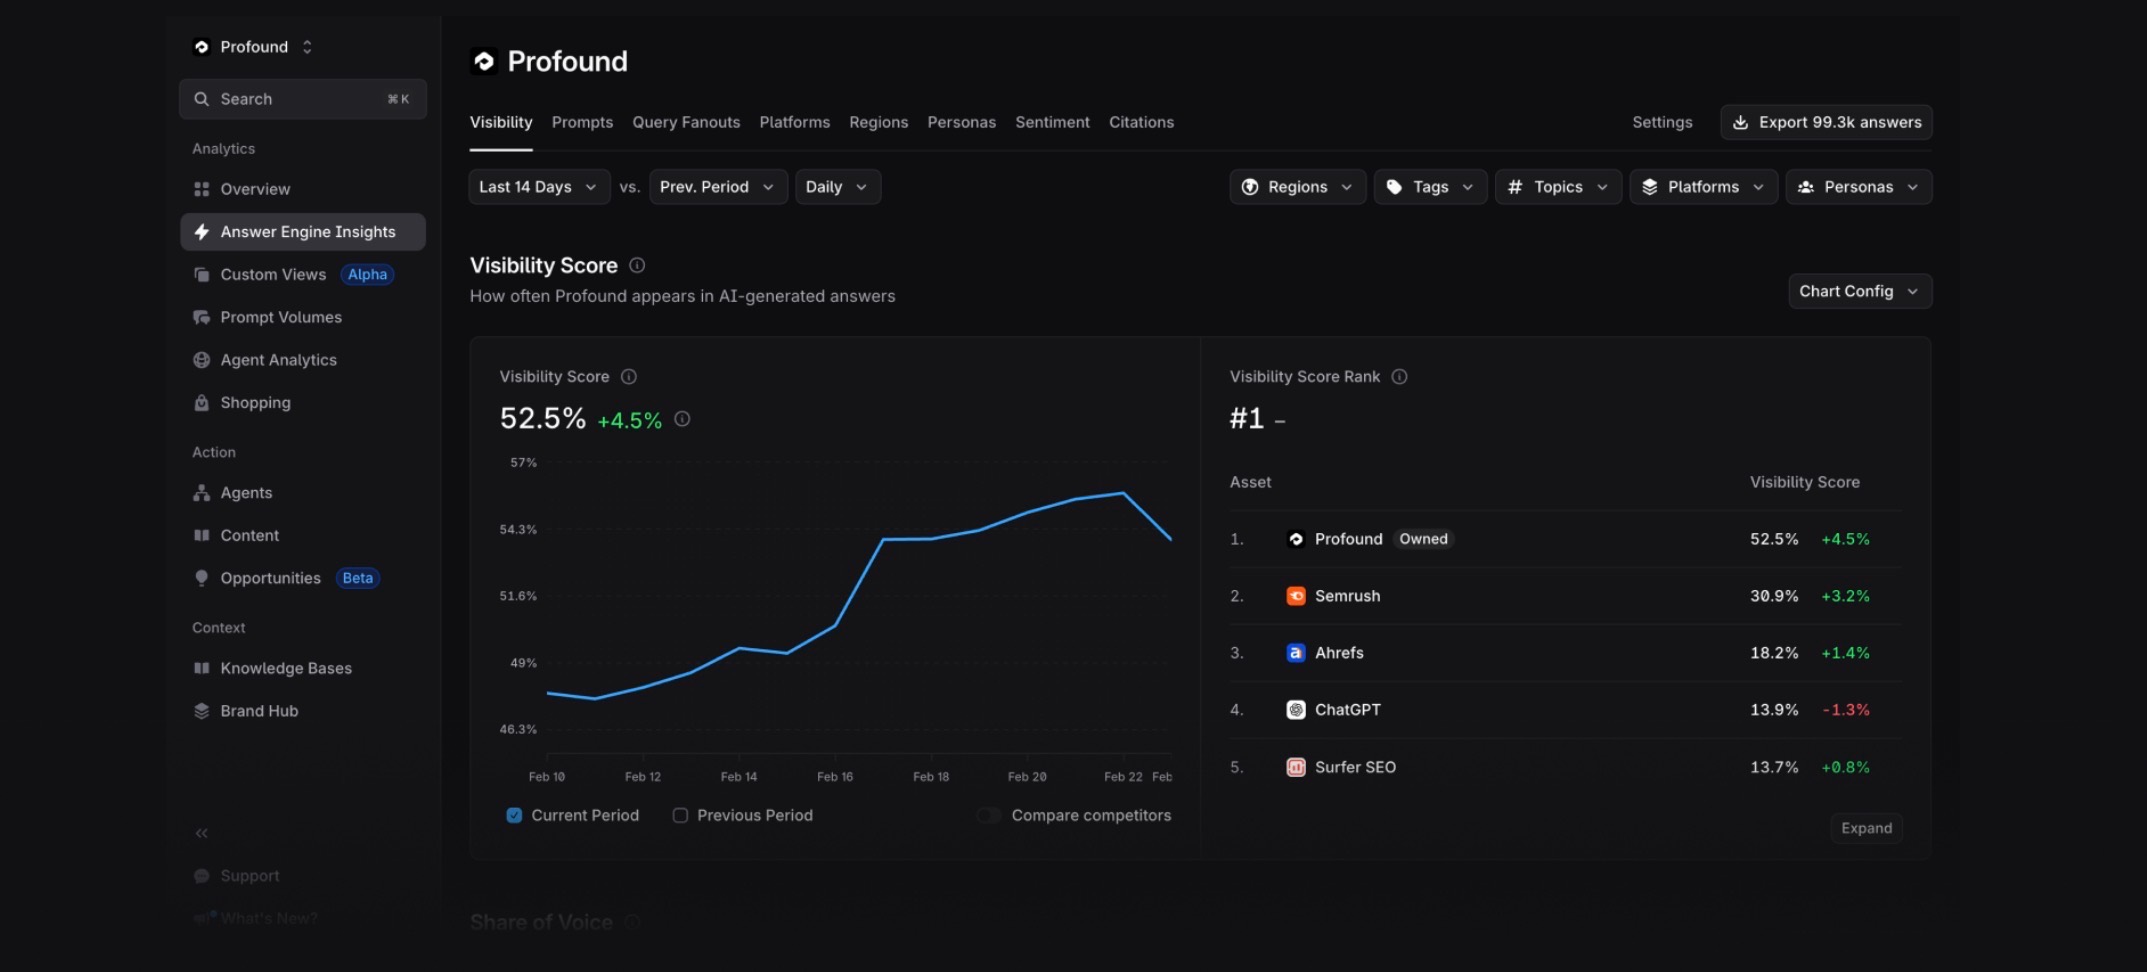Click the Search input field

(x=303, y=99)
